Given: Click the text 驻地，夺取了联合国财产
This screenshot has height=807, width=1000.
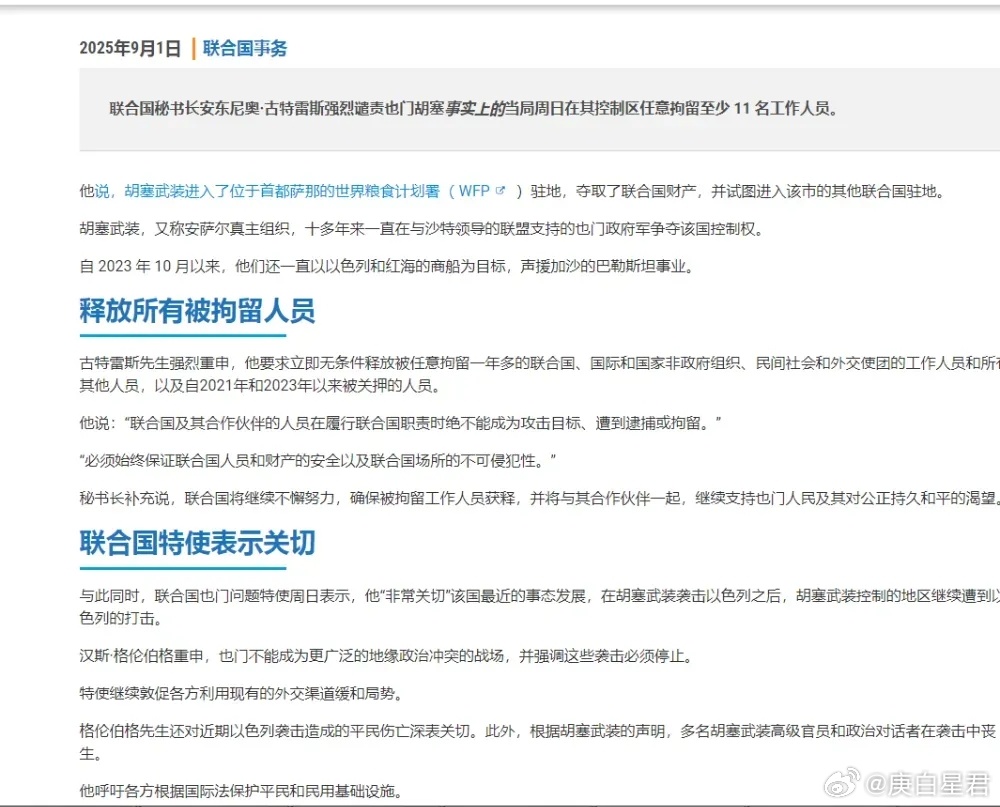Looking at the screenshot, I should pos(614,191).
